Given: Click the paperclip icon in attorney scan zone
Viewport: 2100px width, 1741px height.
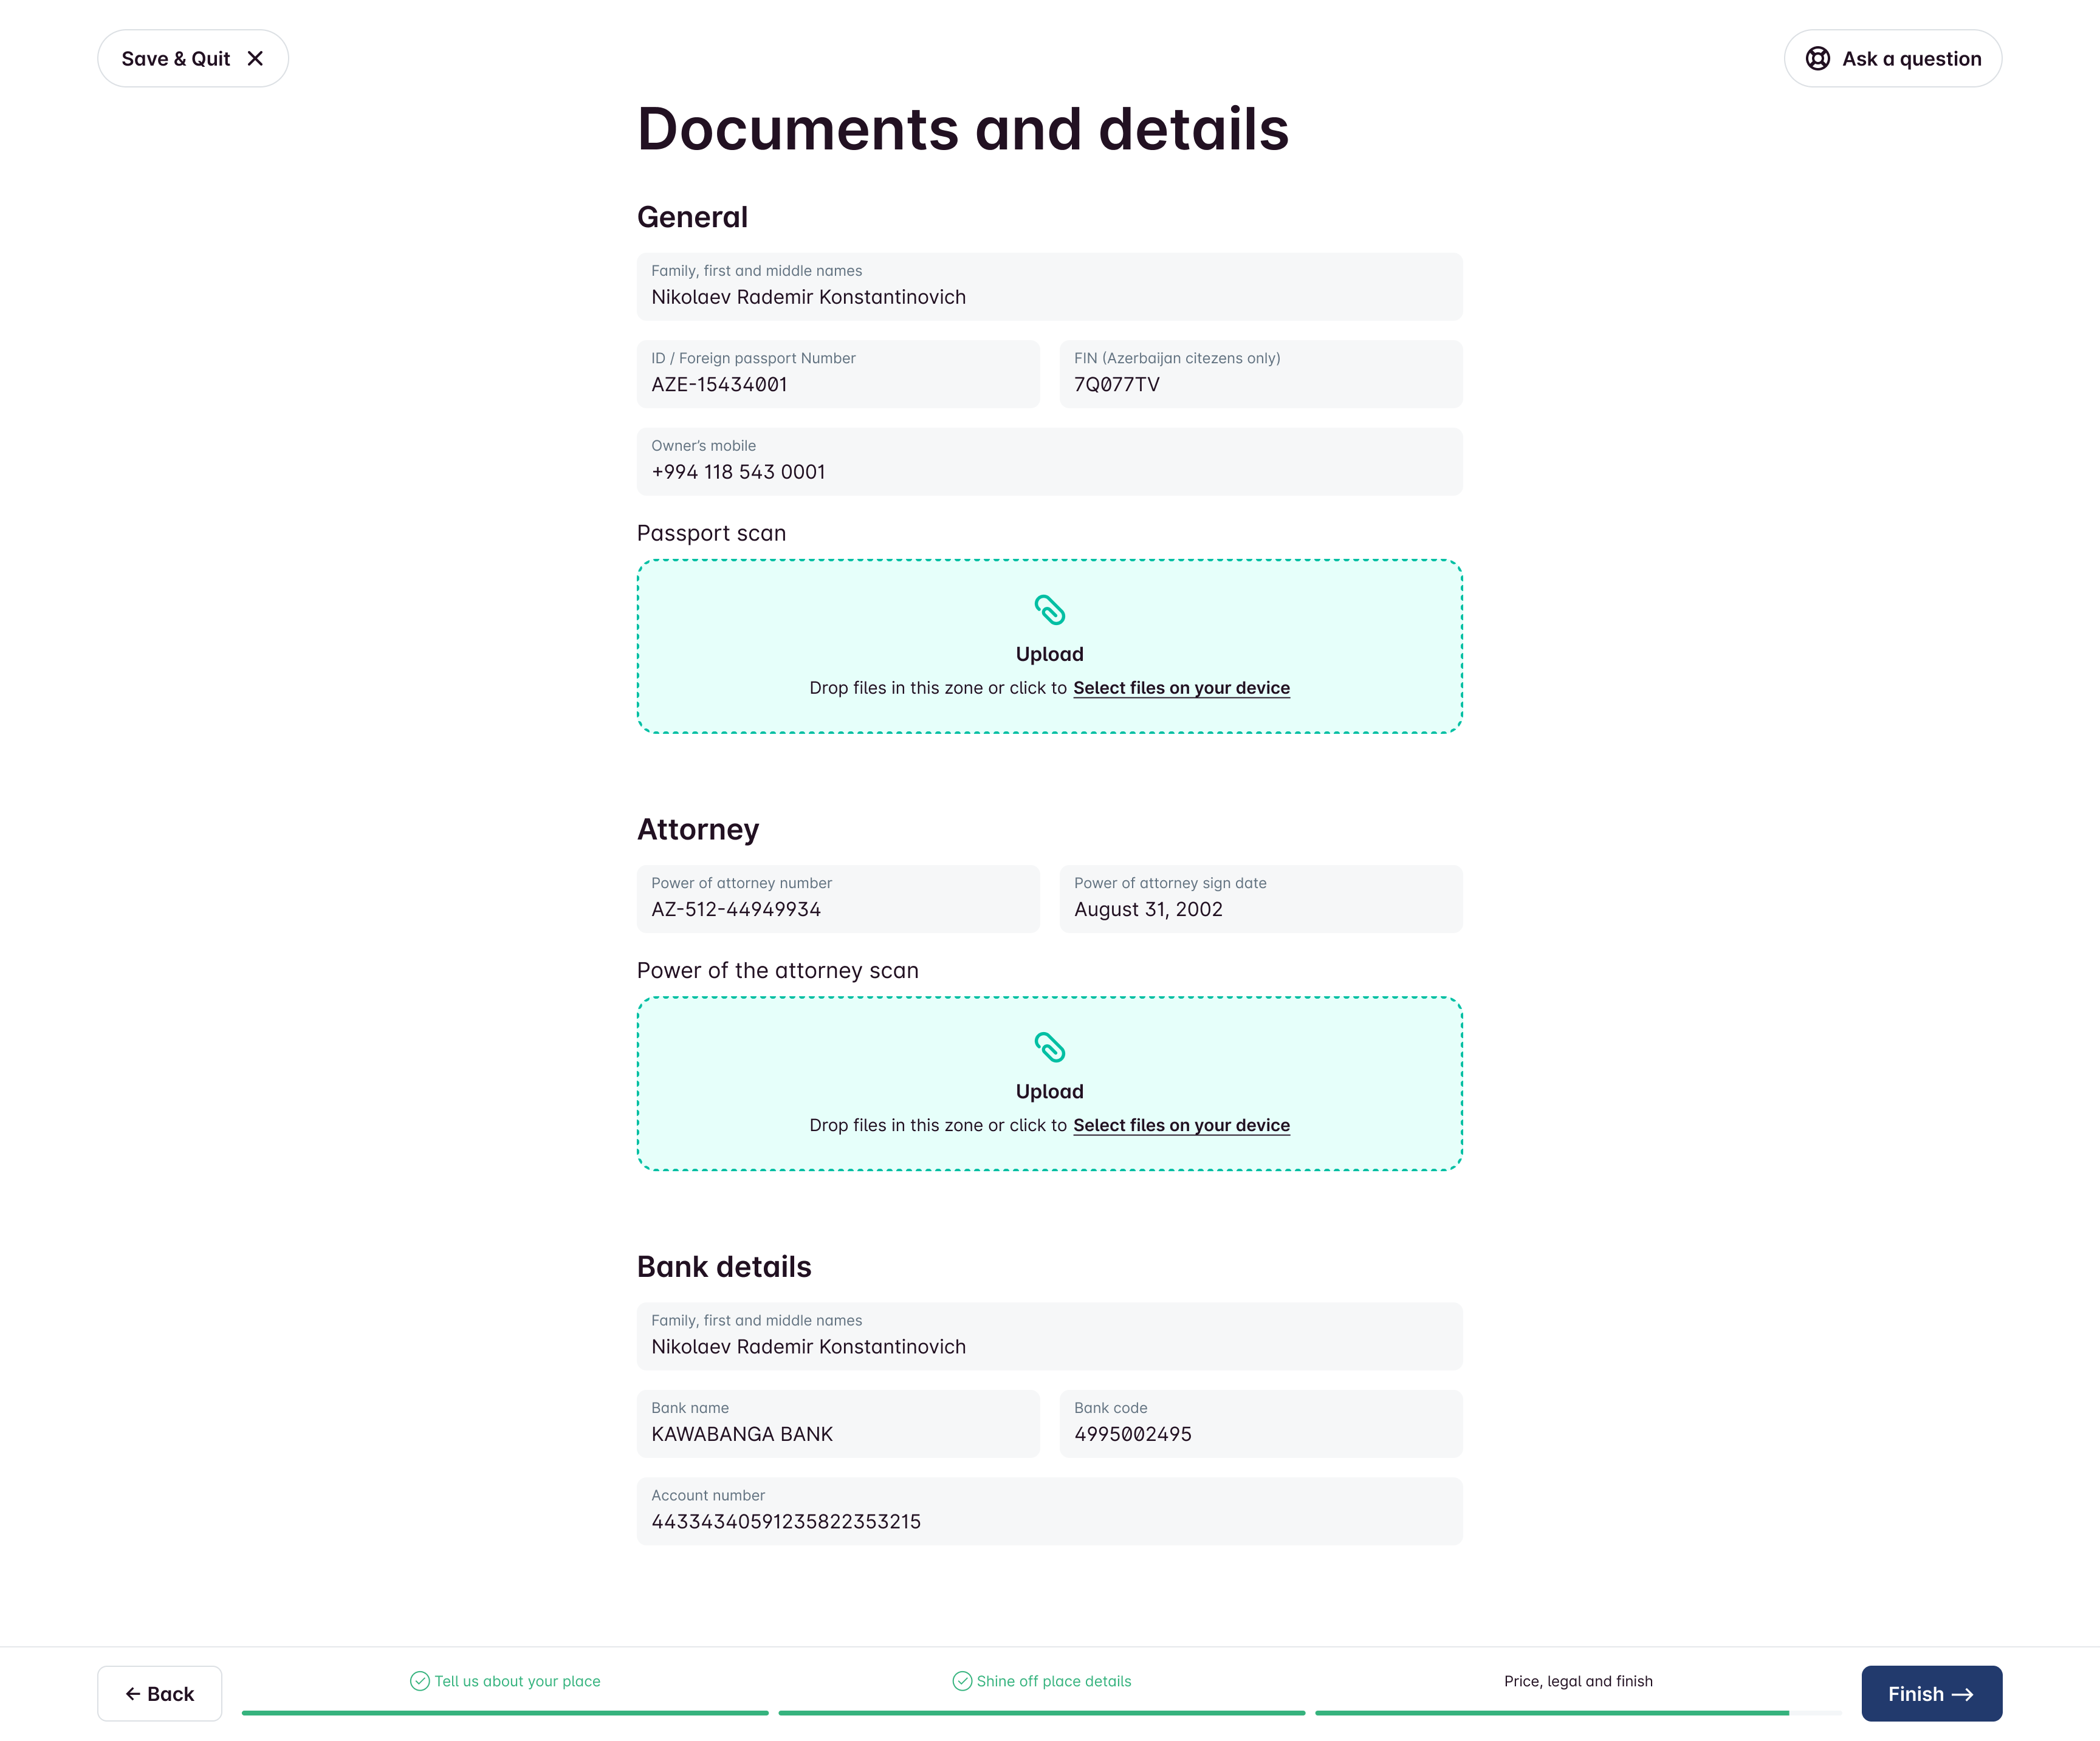Looking at the screenshot, I should pos(1049,1047).
